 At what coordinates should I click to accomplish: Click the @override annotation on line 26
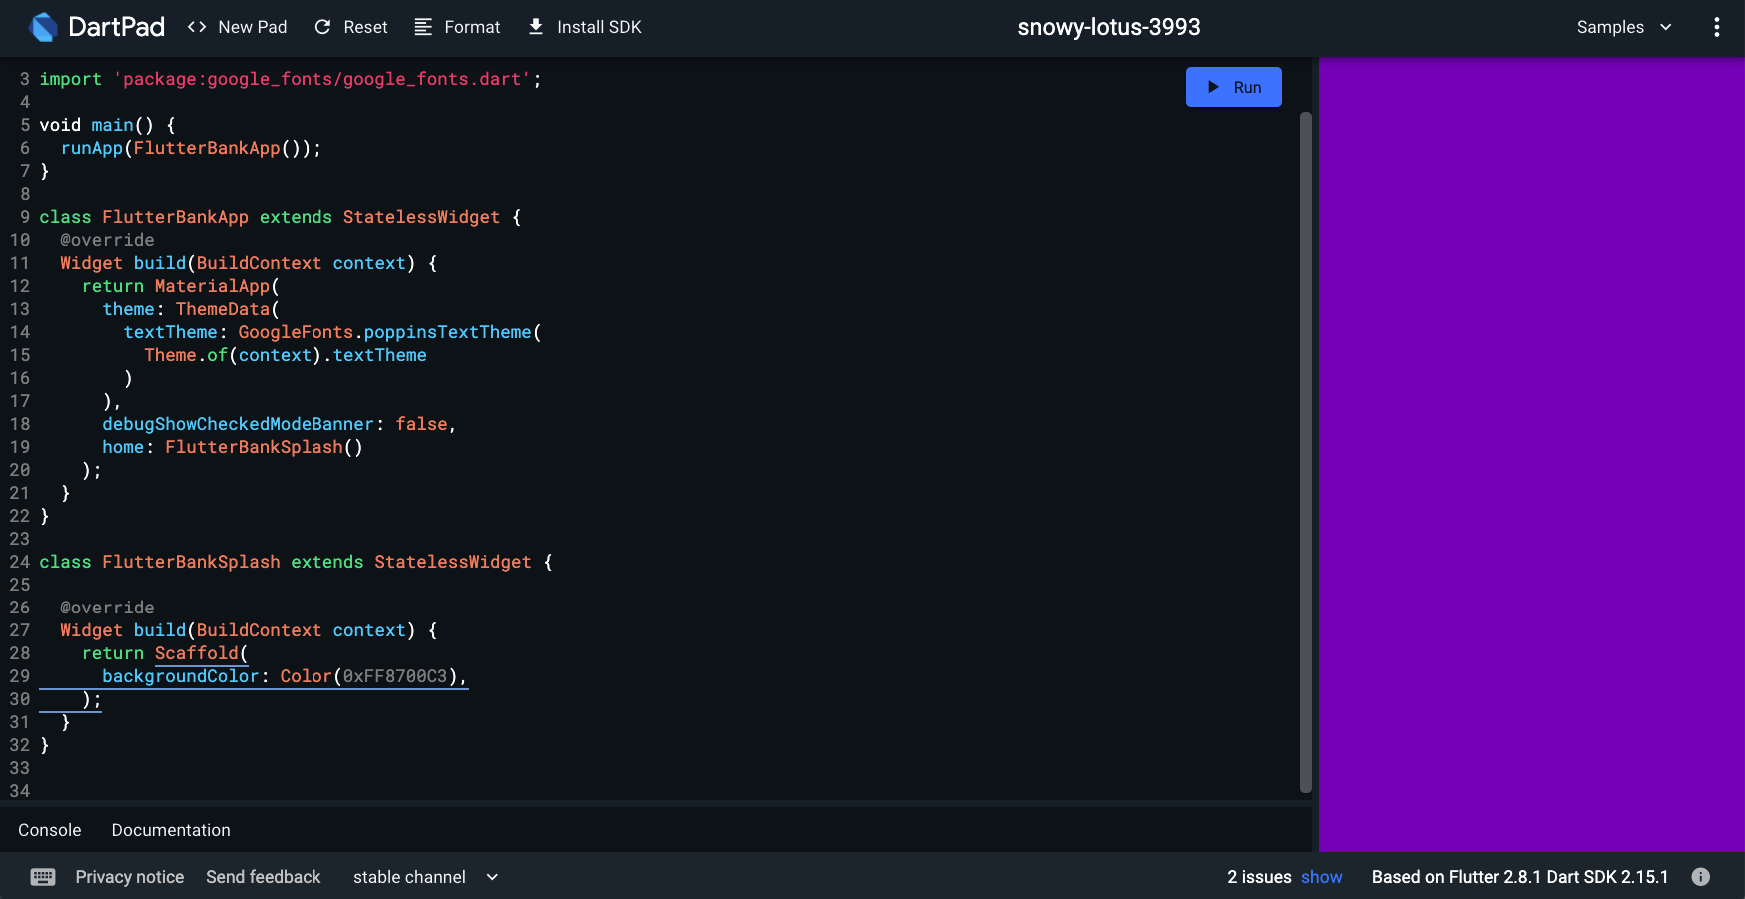click(x=107, y=607)
